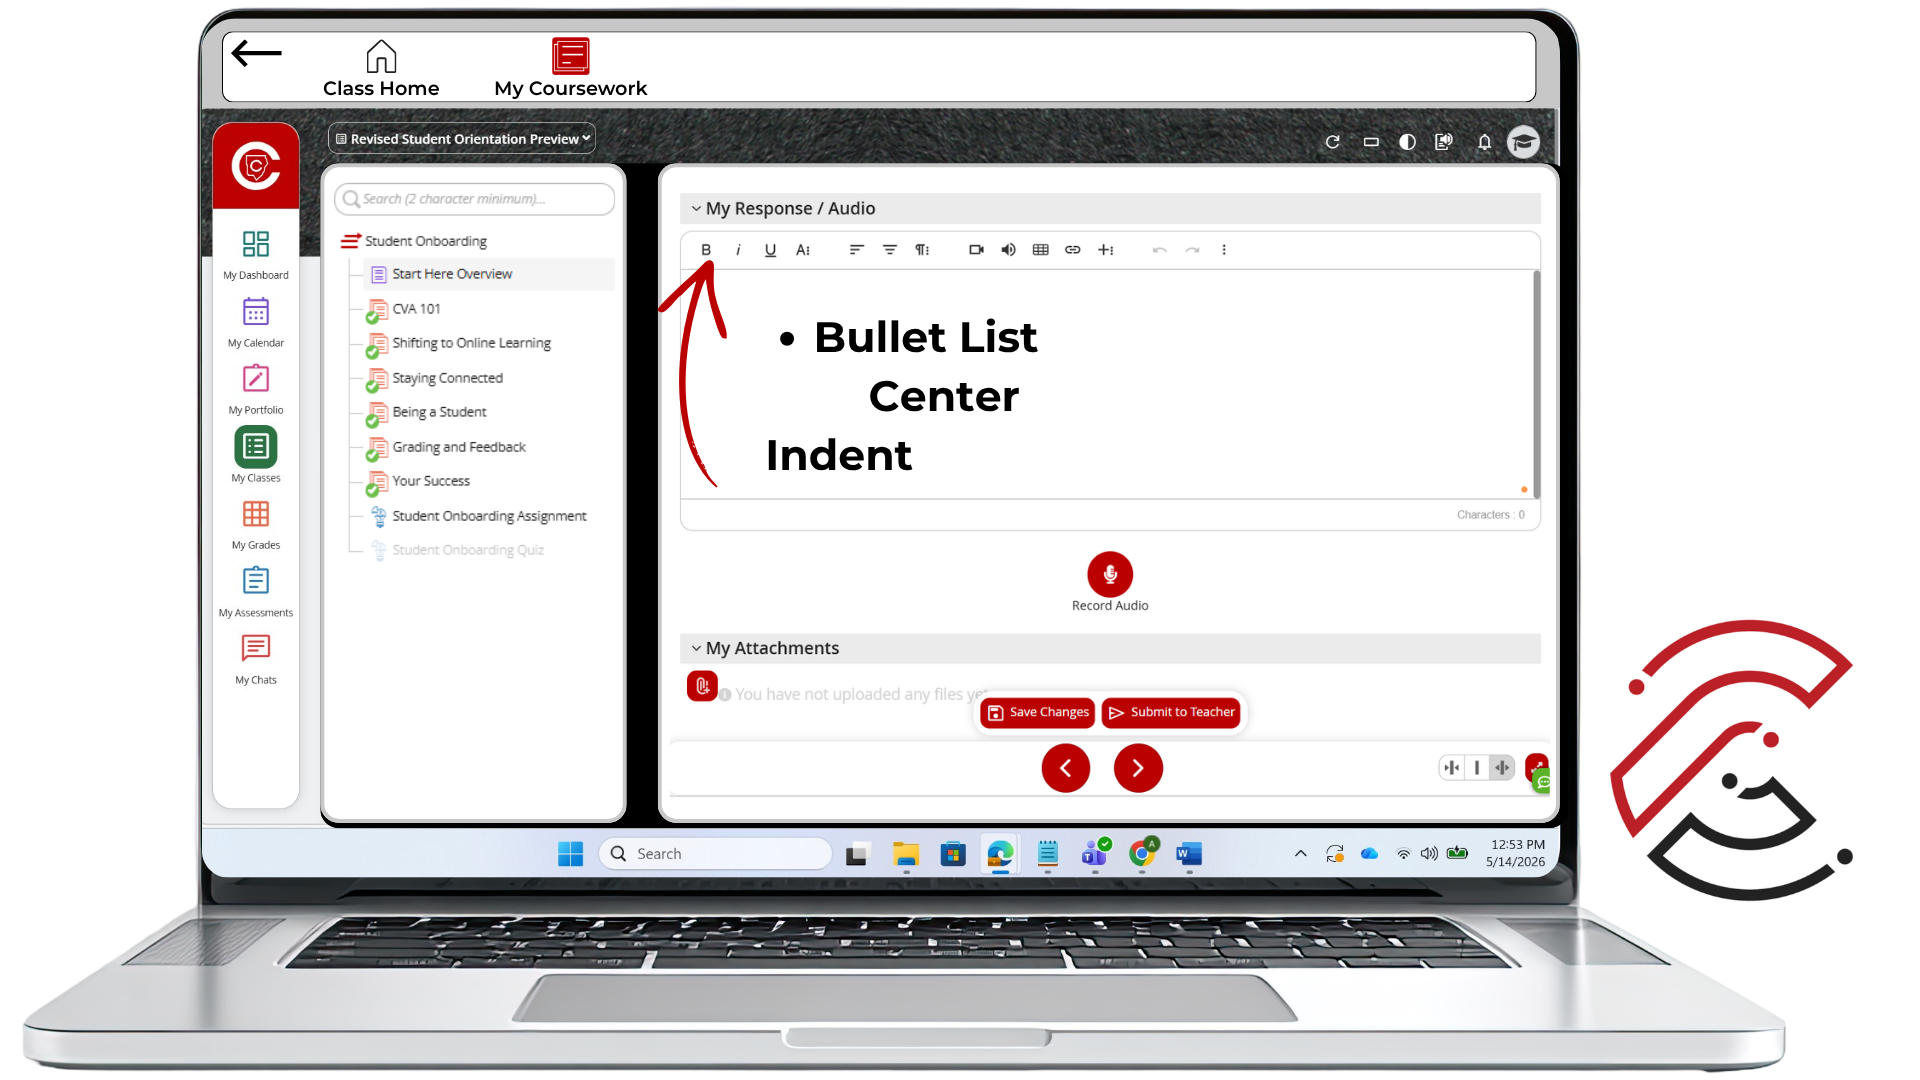Save Changes to the response
This screenshot has height=1080, width=1920.
pyautogui.click(x=1038, y=712)
